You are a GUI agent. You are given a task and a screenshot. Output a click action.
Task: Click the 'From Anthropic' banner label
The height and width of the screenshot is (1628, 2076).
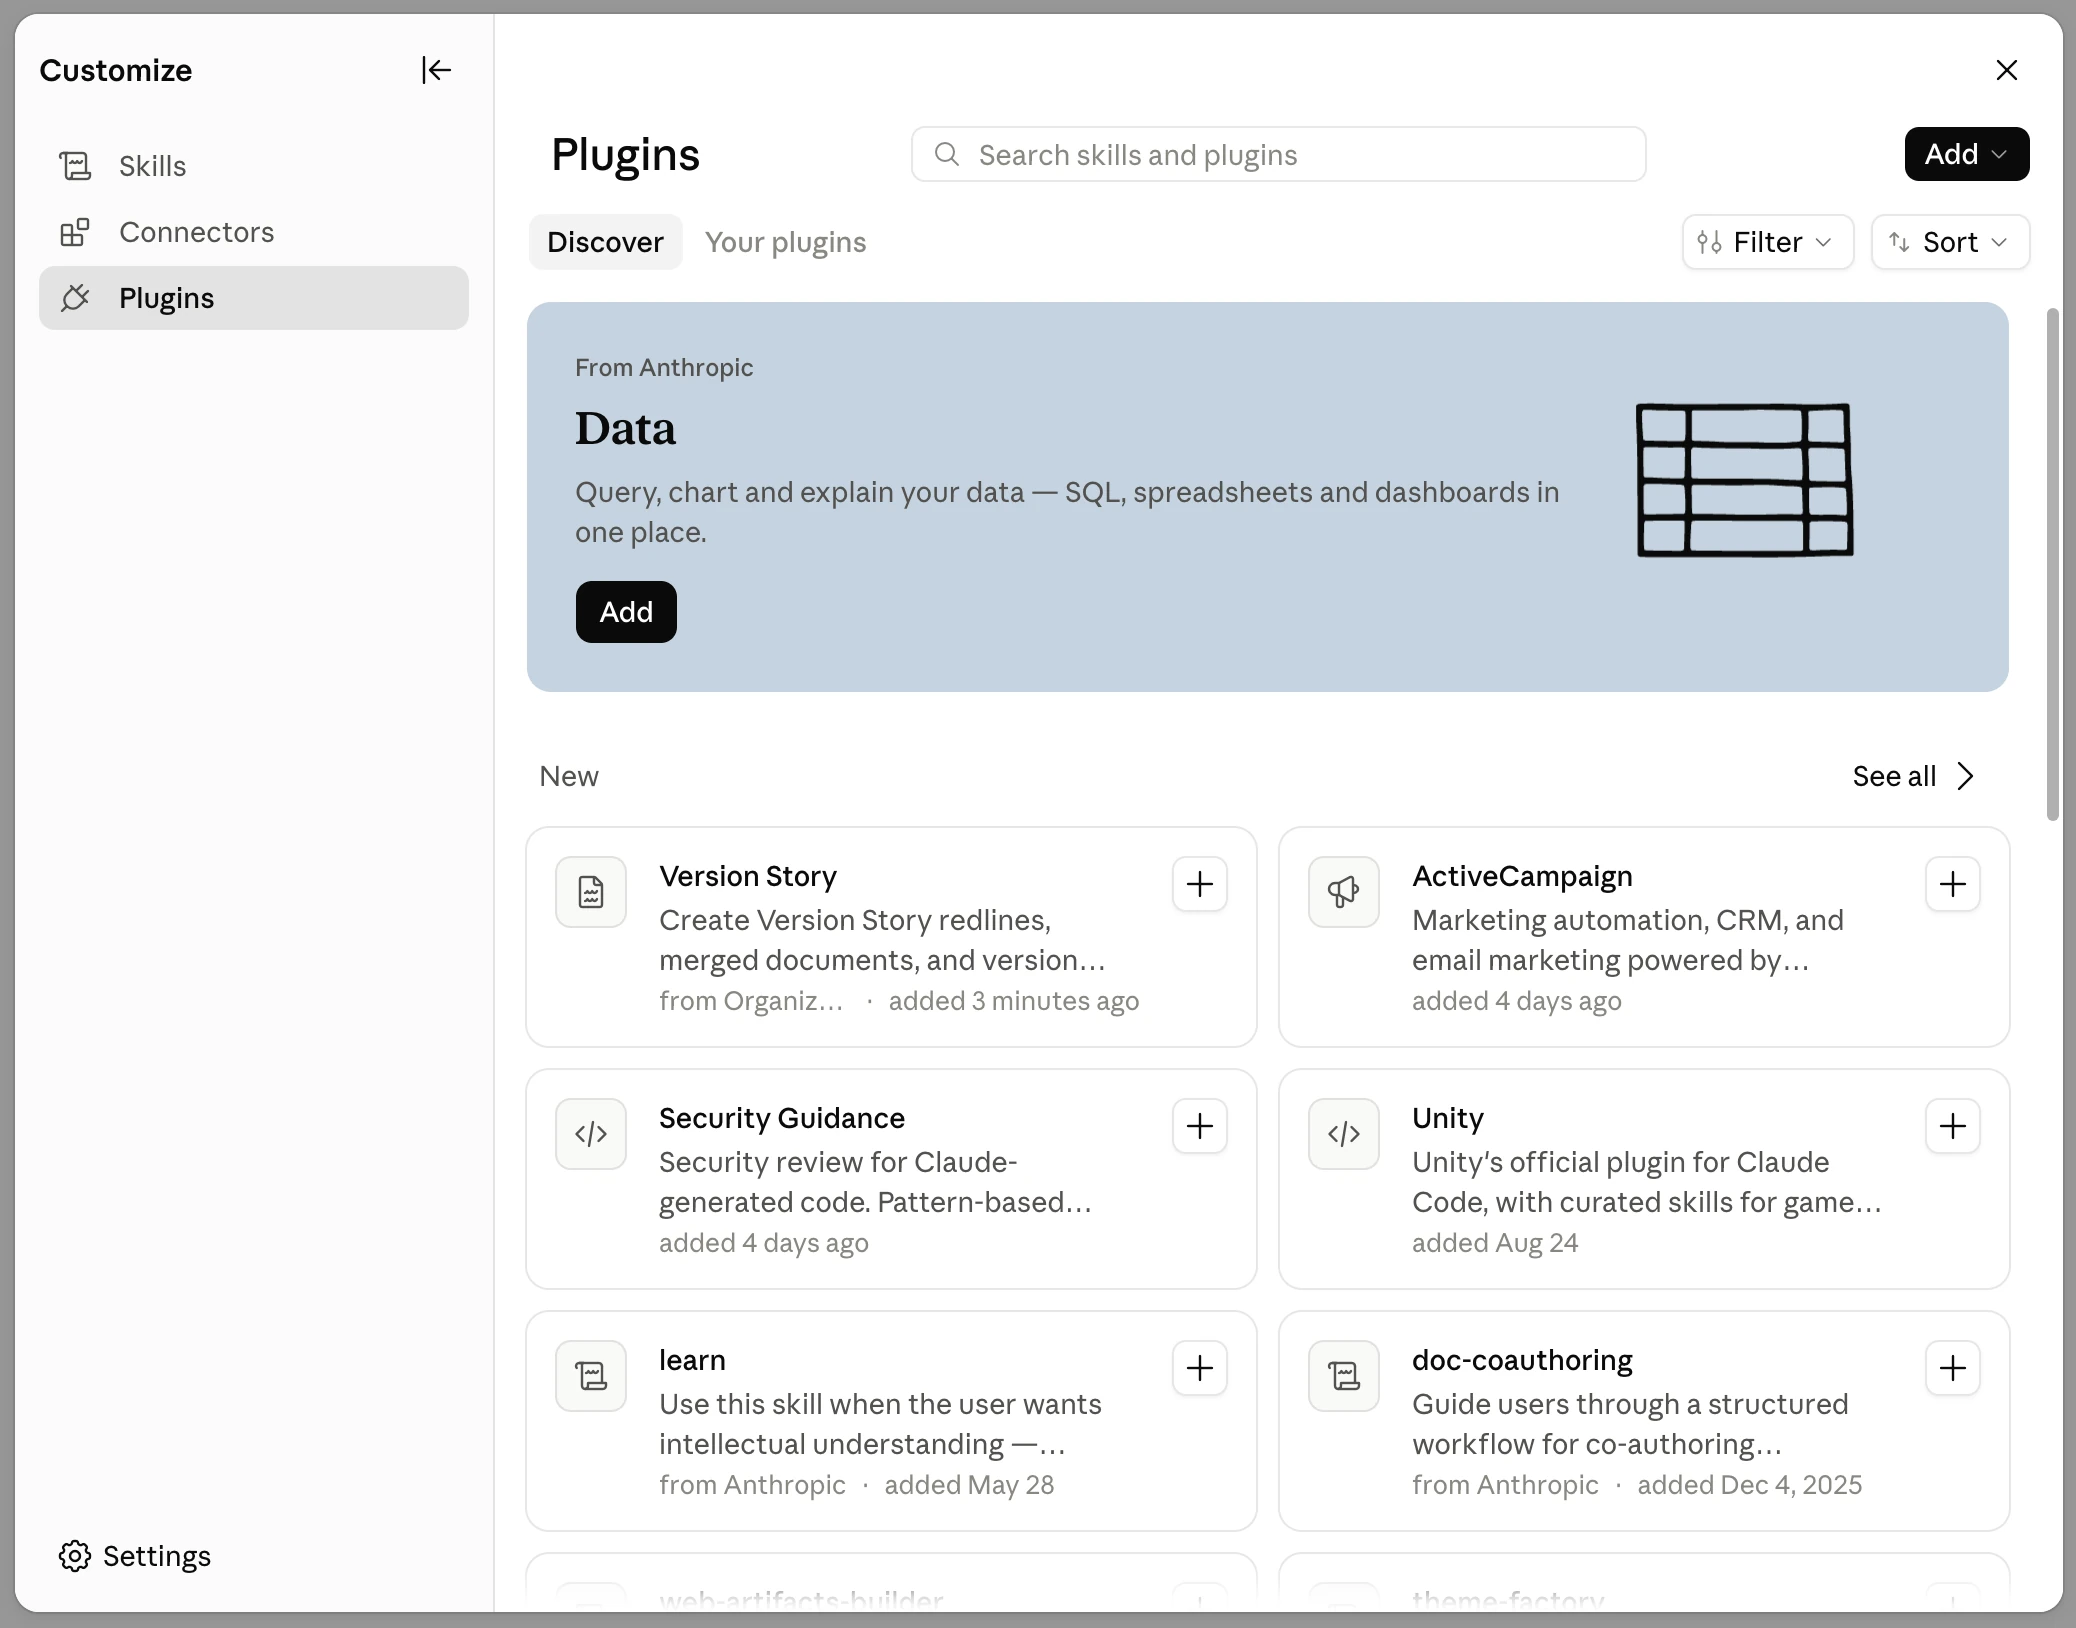[x=664, y=367]
